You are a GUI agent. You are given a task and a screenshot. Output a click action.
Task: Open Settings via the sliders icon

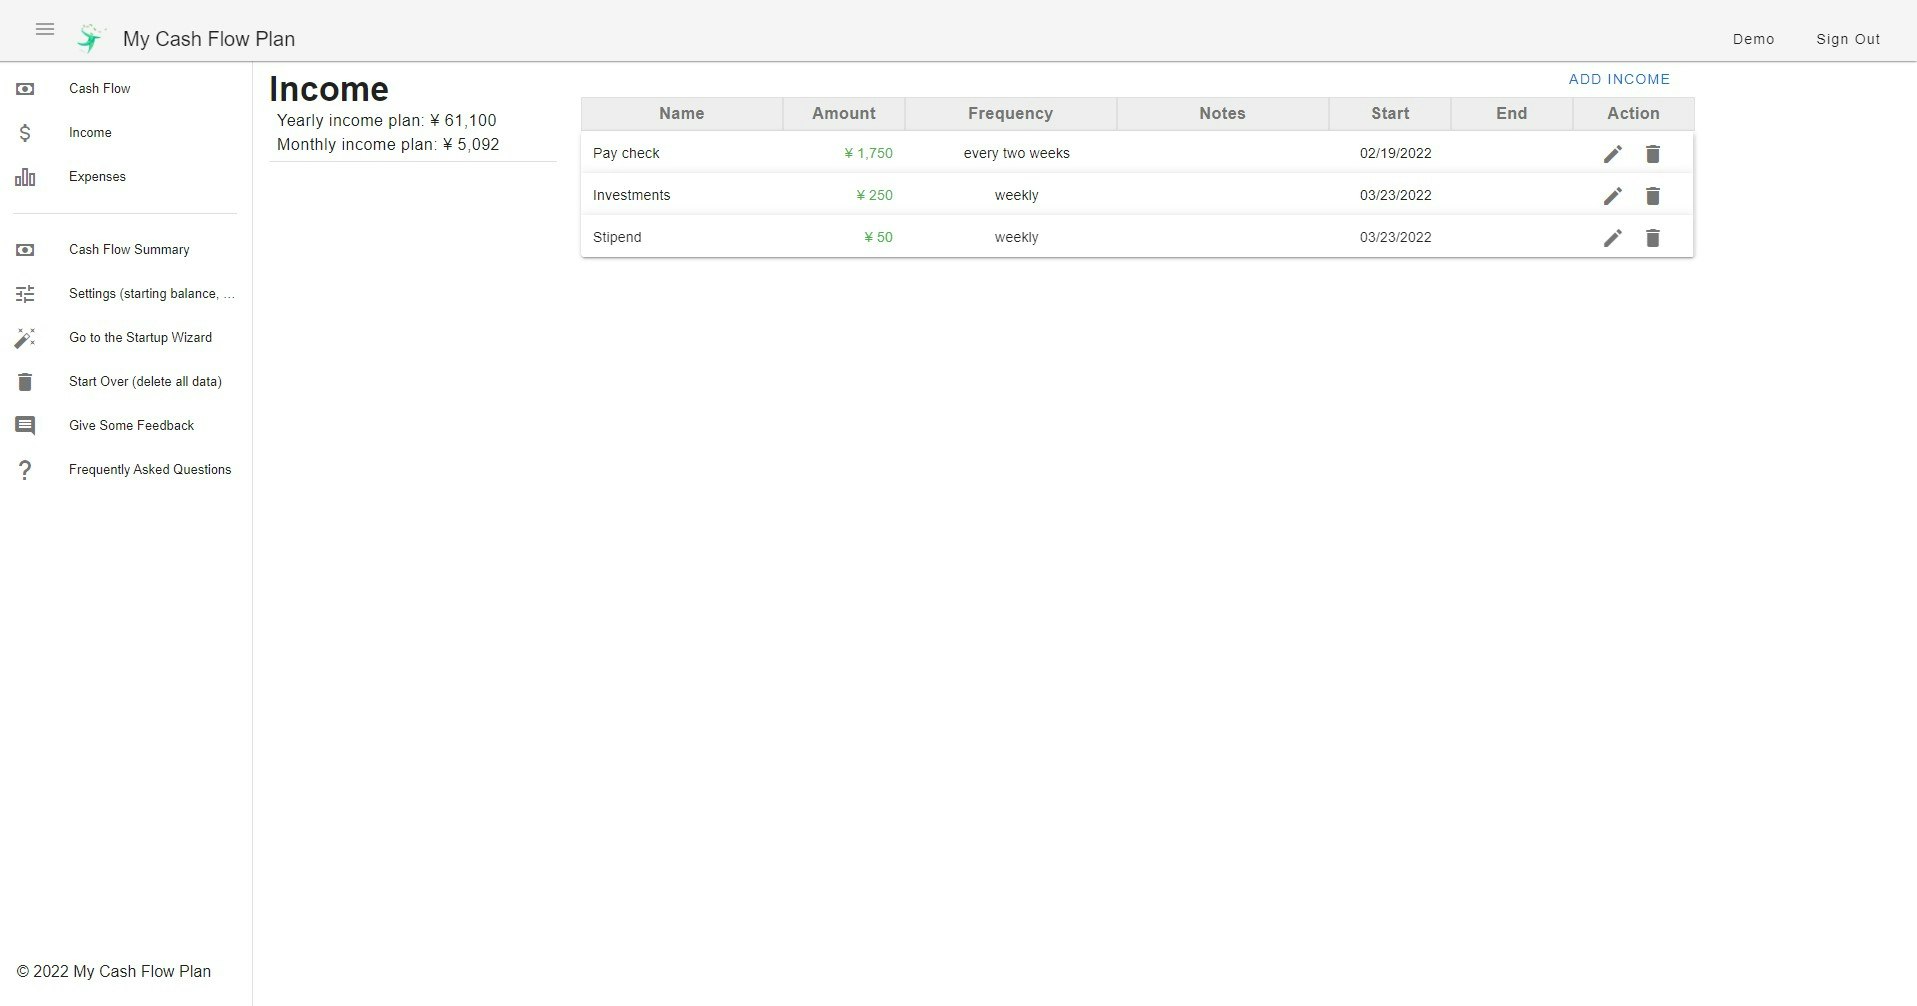pyautogui.click(x=25, y=293)
